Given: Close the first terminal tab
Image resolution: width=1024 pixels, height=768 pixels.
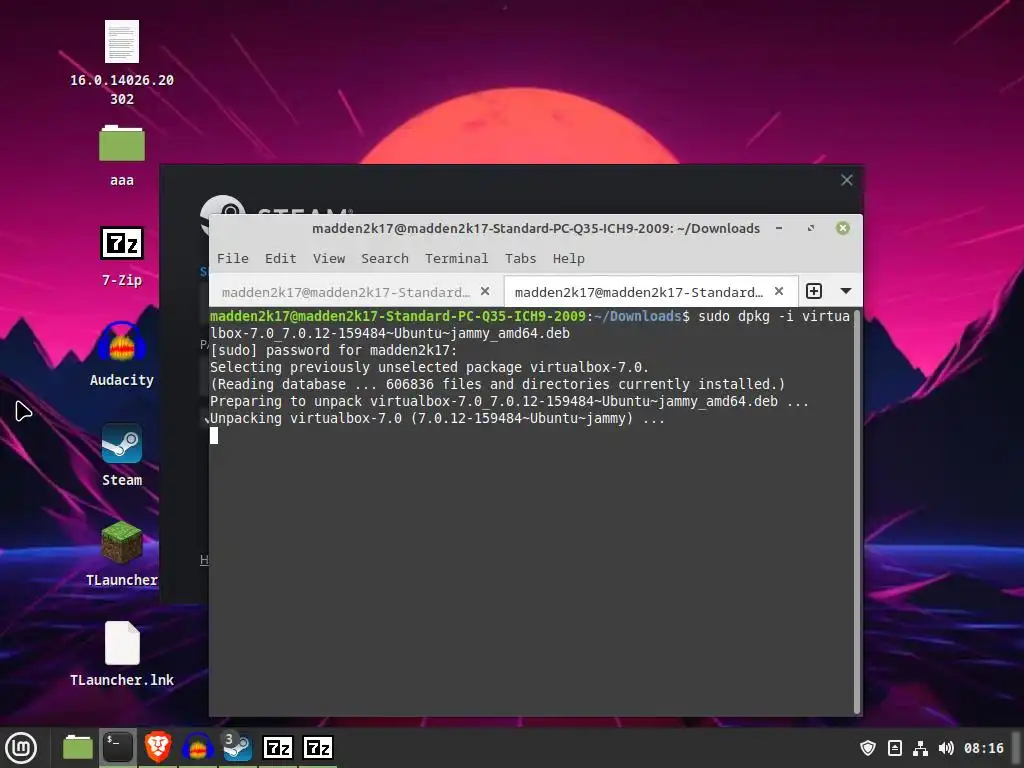Looking at the screenshot, I should [485, 291].
